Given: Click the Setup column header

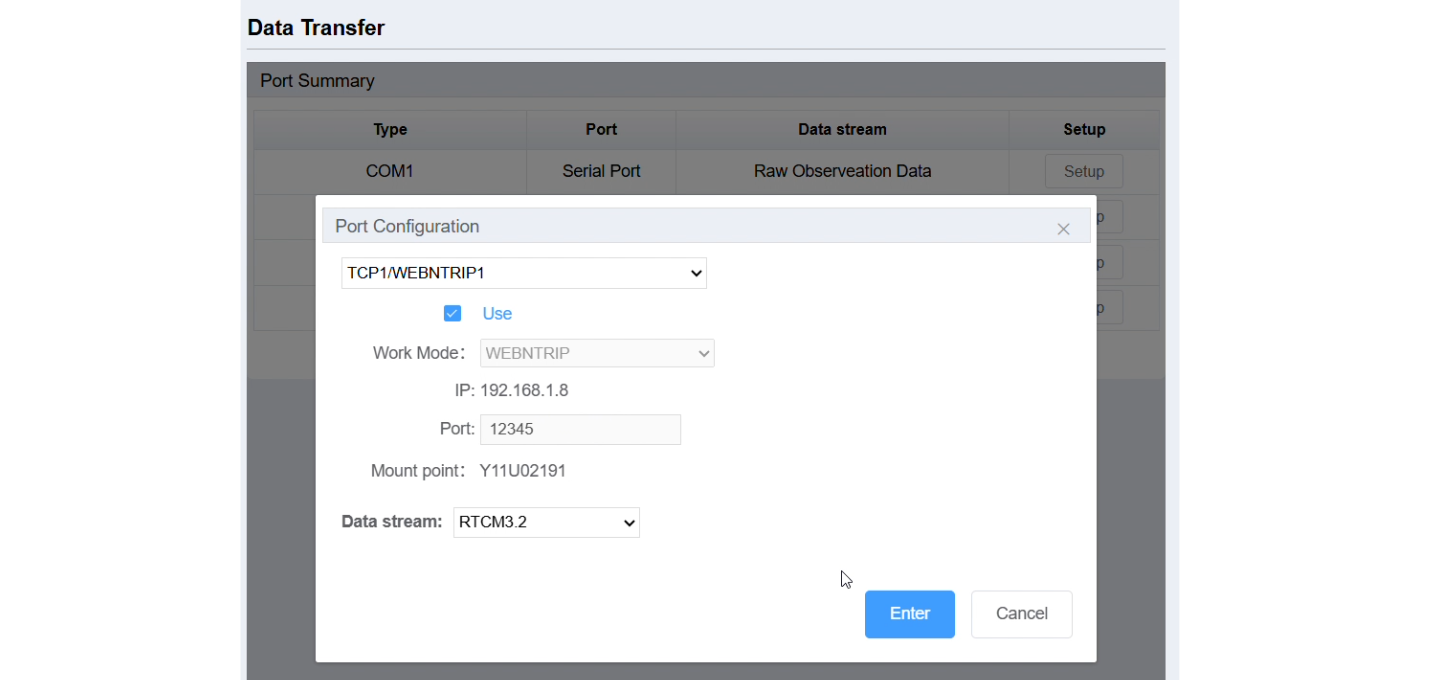Looking at the screenshot, I should tap(1084, 129).
